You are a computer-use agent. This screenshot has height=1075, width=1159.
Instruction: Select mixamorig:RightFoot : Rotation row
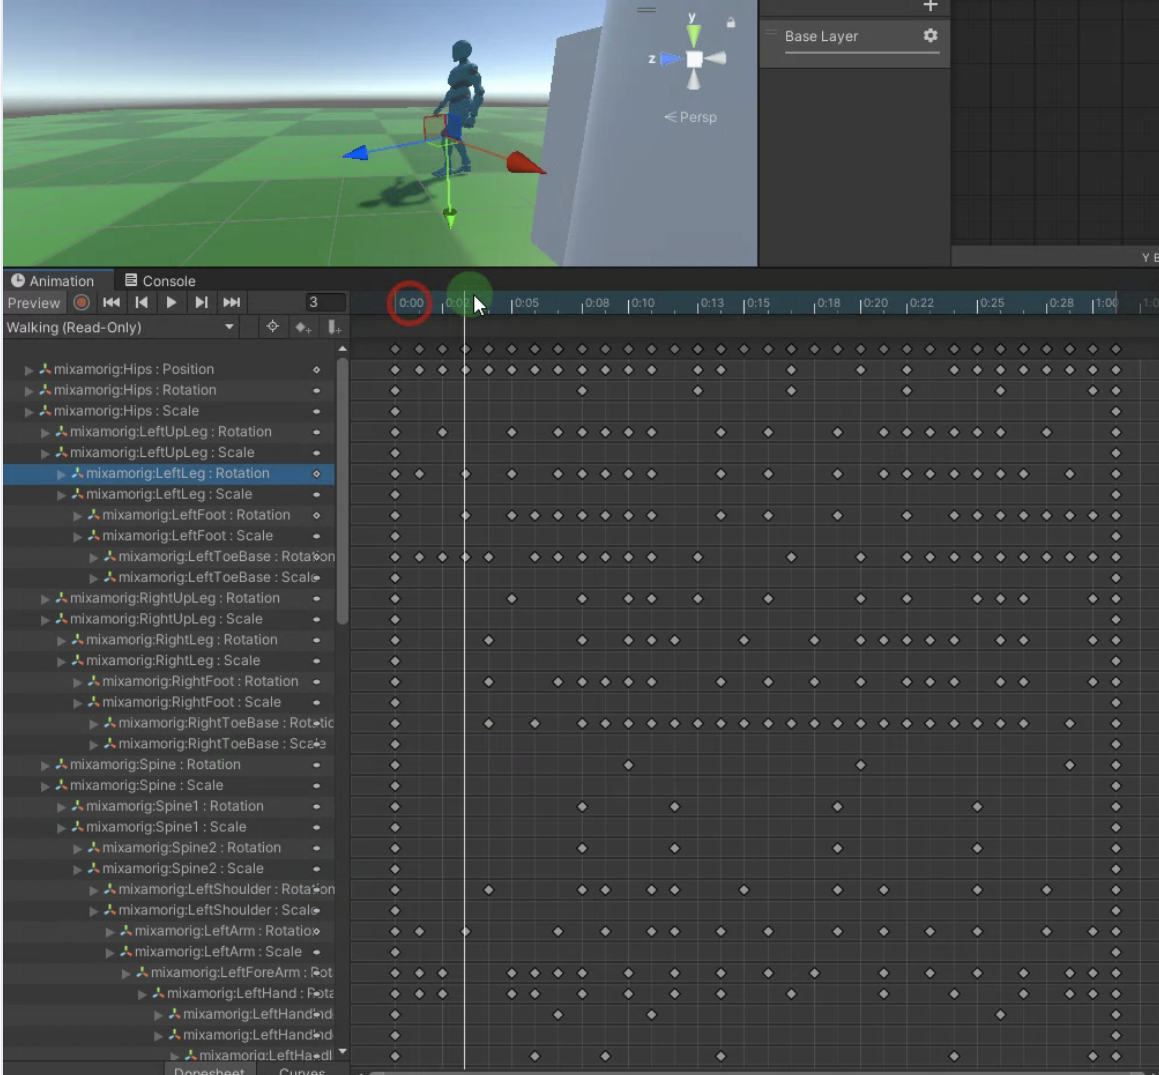click(169, 681)
